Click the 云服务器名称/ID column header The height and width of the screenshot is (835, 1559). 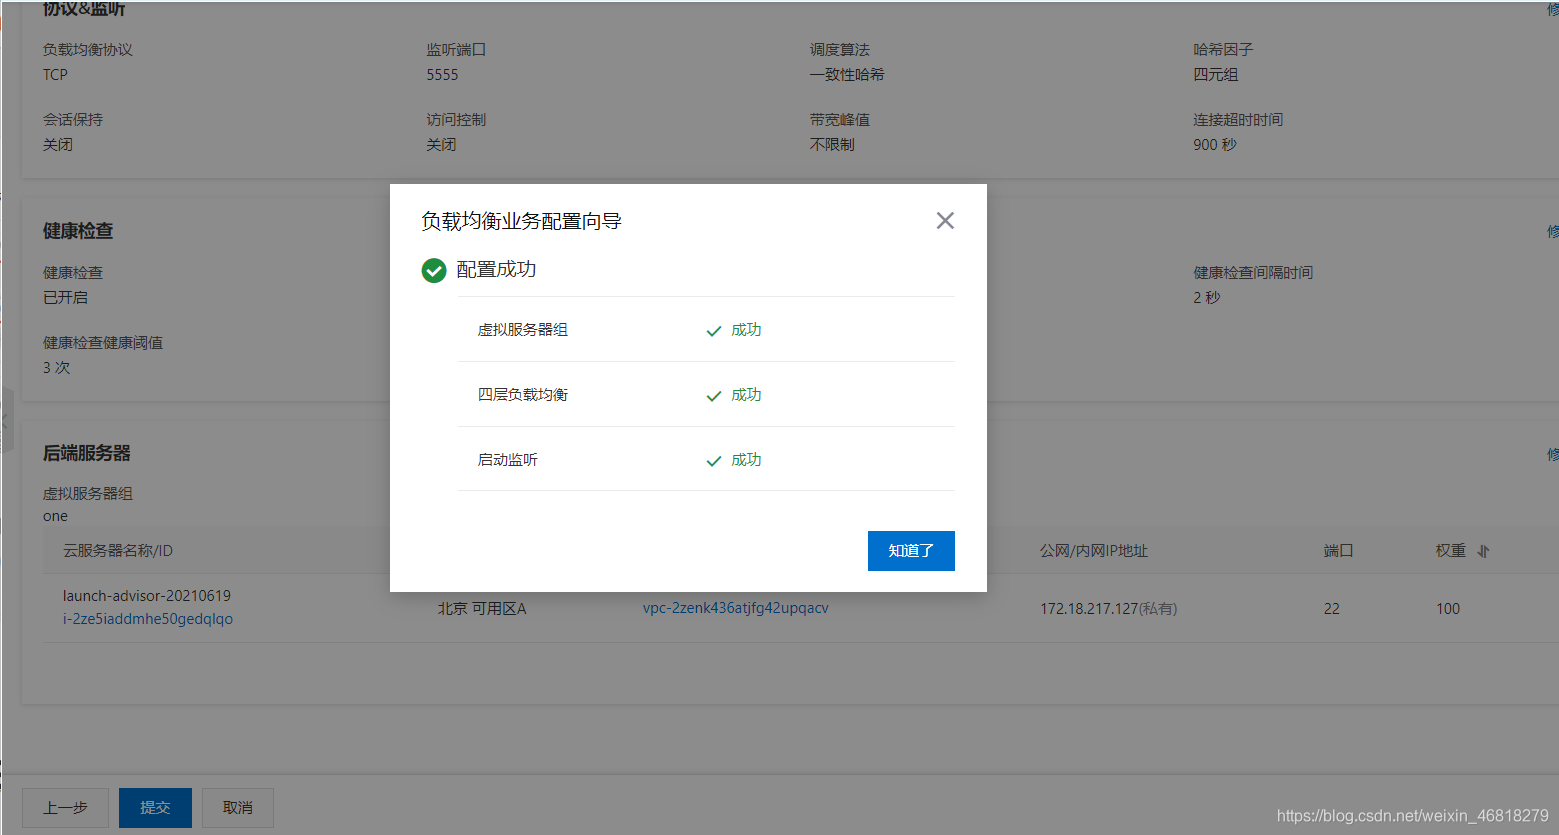pos(118,551)
